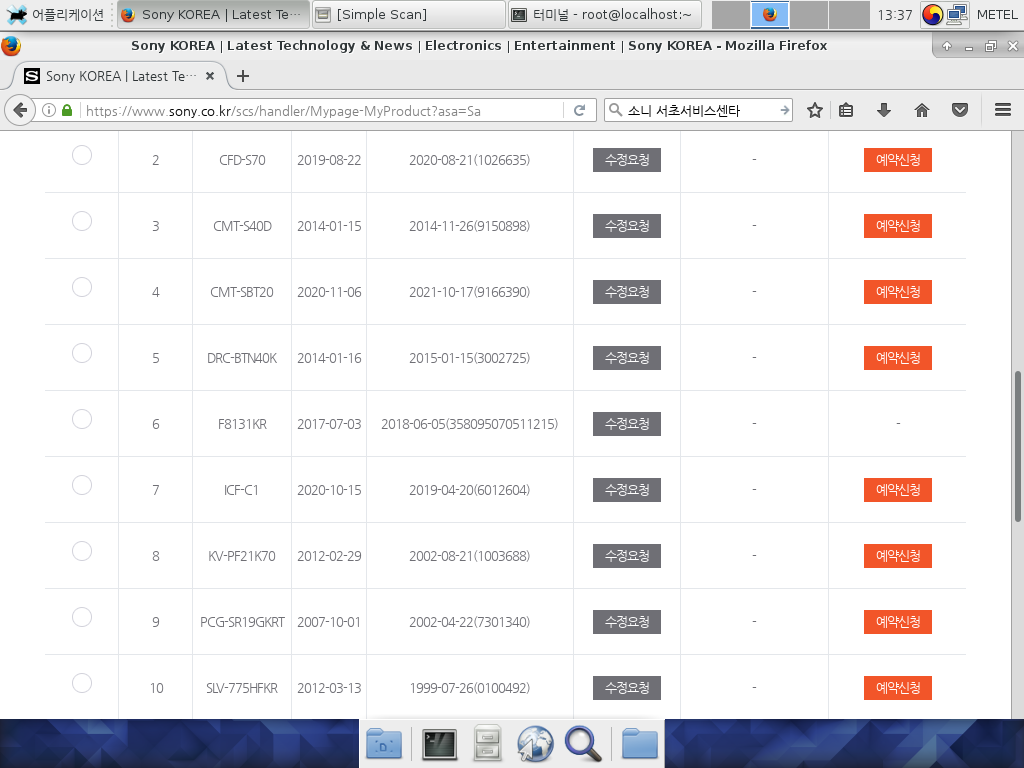
Task: Go to the Firefox home page
Action: tap(921, 111)
